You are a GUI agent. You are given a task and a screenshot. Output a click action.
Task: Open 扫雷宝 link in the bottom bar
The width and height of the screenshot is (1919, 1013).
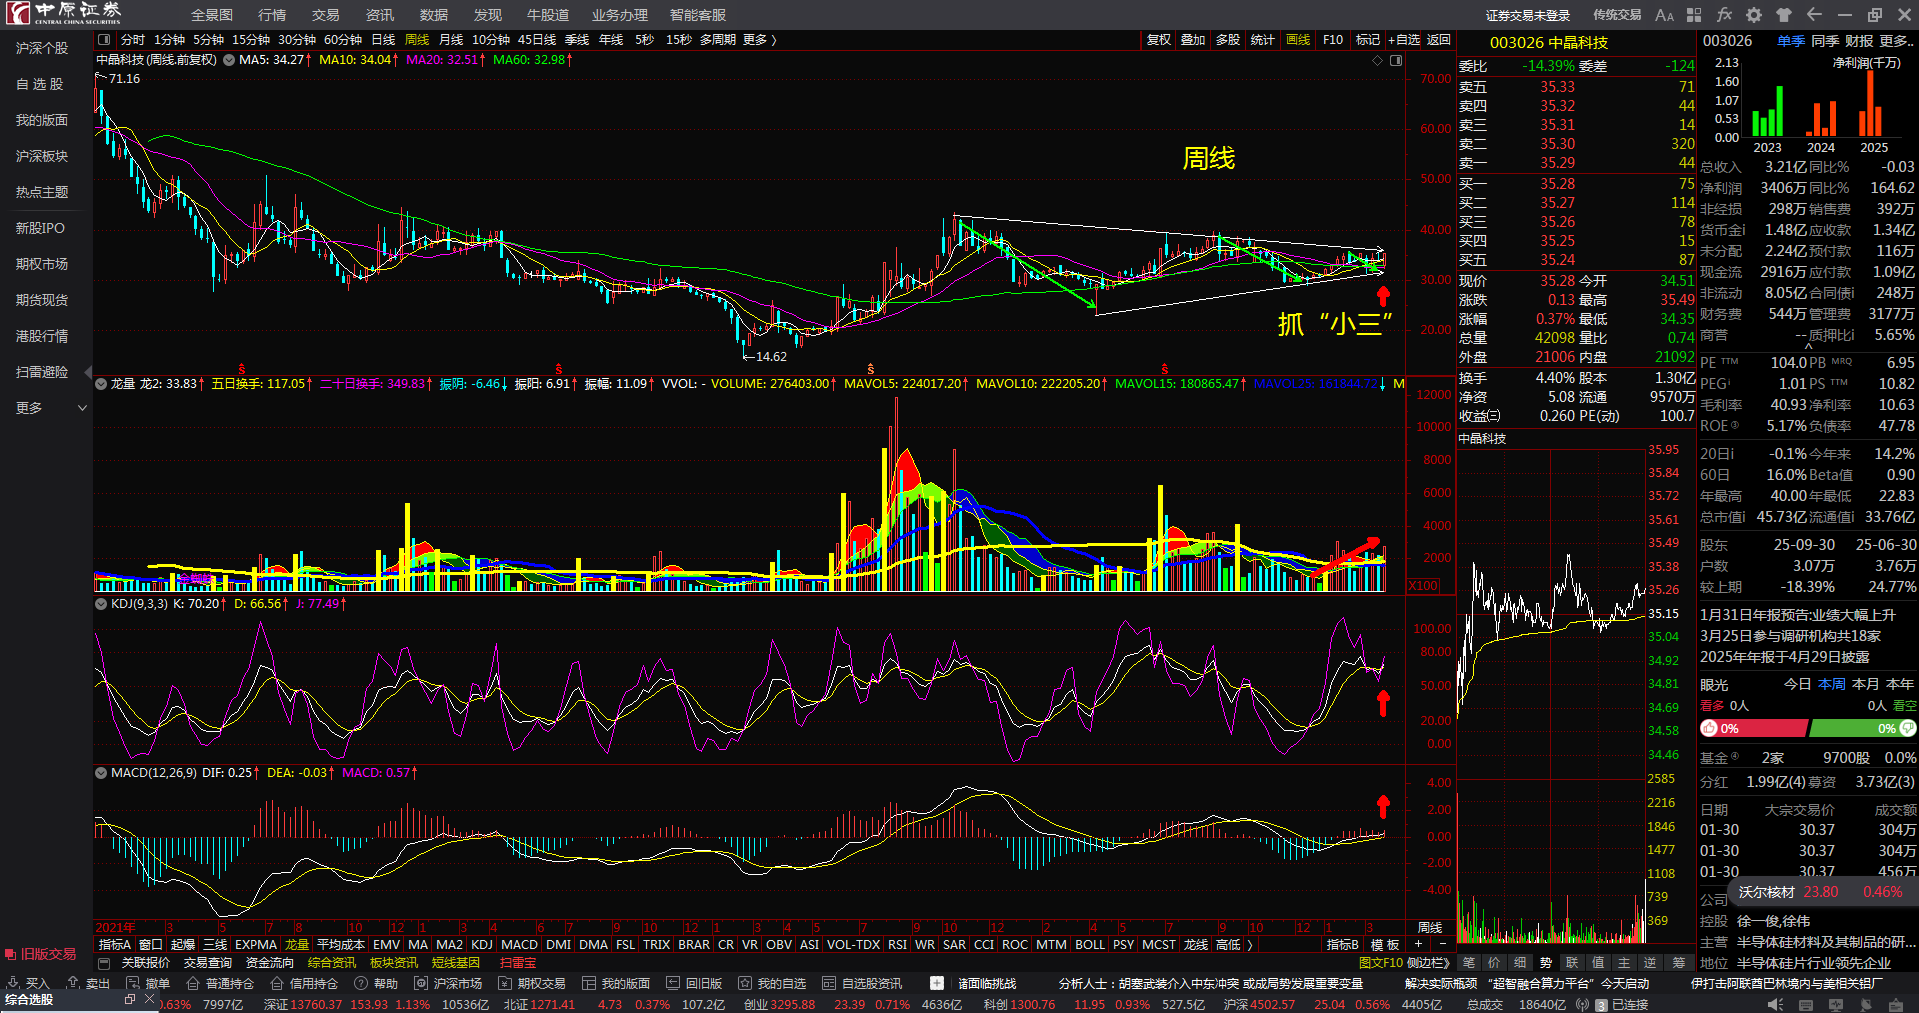point(518,963)
